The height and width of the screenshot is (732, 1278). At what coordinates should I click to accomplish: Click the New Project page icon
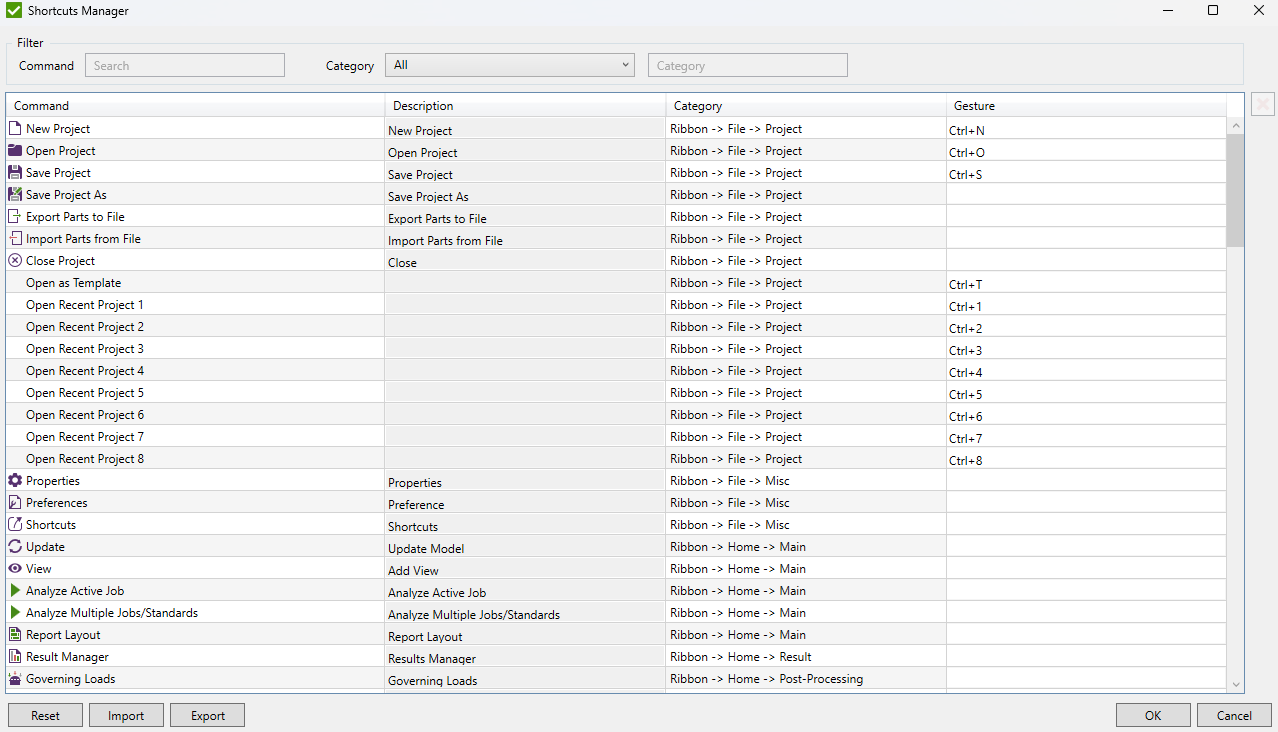[15, 128]
